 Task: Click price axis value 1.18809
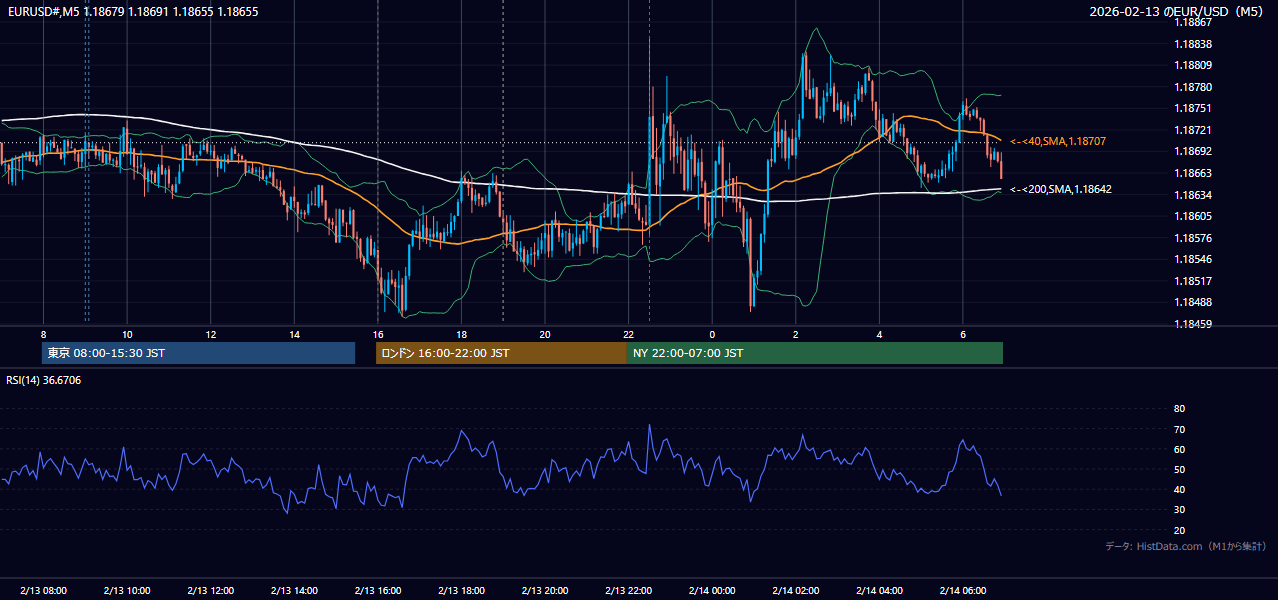[1193, 65]
